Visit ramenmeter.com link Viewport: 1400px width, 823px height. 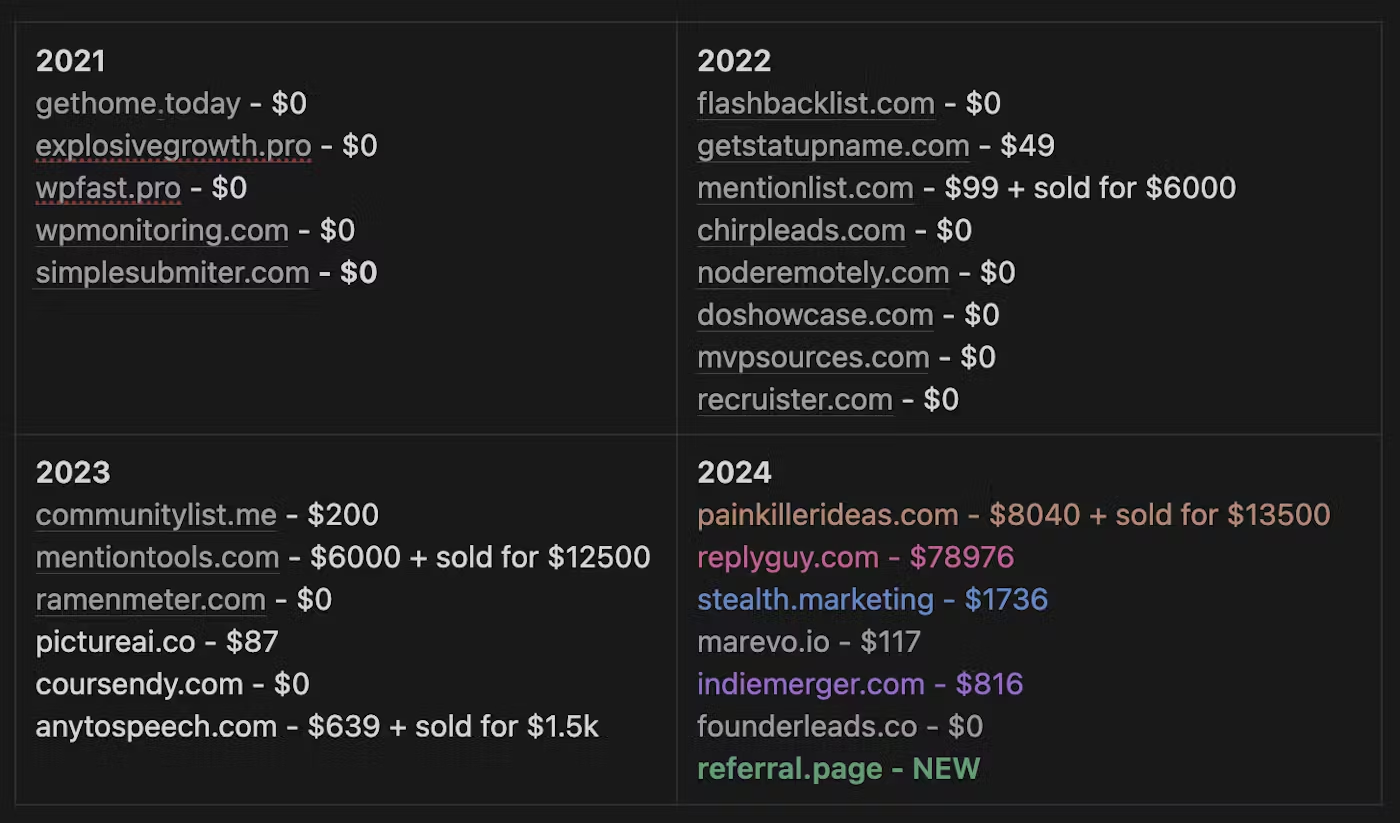[x=151, y=600]
